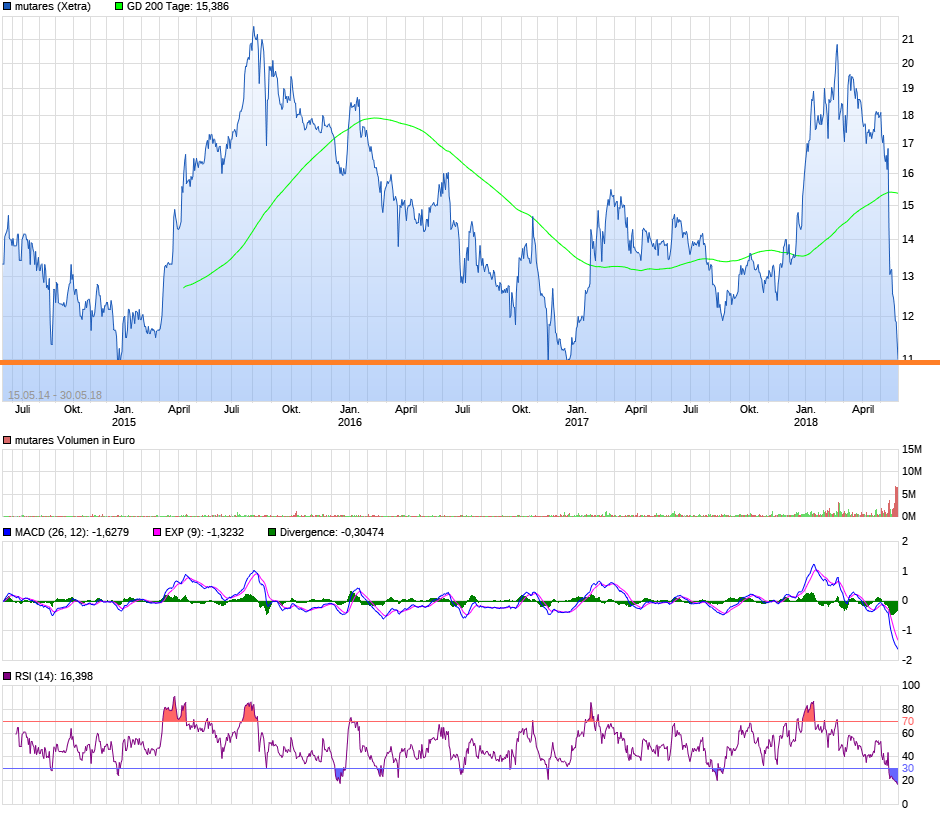Select the April 2015 axis label

[179, 408]
